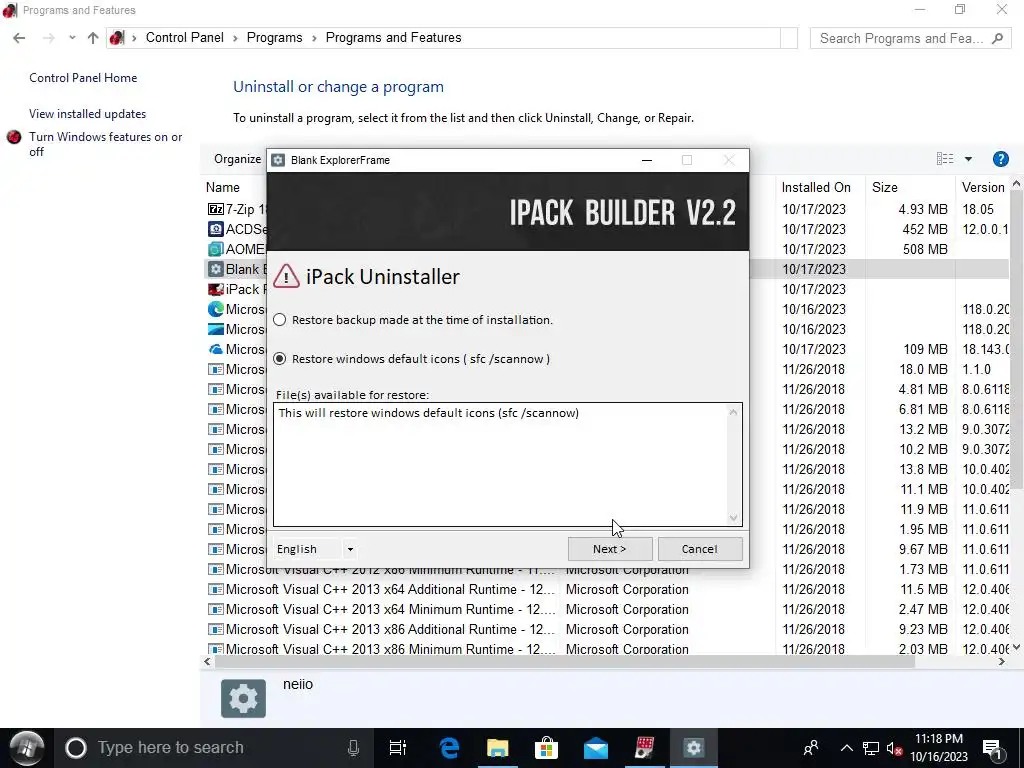
Task: Click the taskbar microphone icon
Action: pyautogui.click(x=353, y=748)
